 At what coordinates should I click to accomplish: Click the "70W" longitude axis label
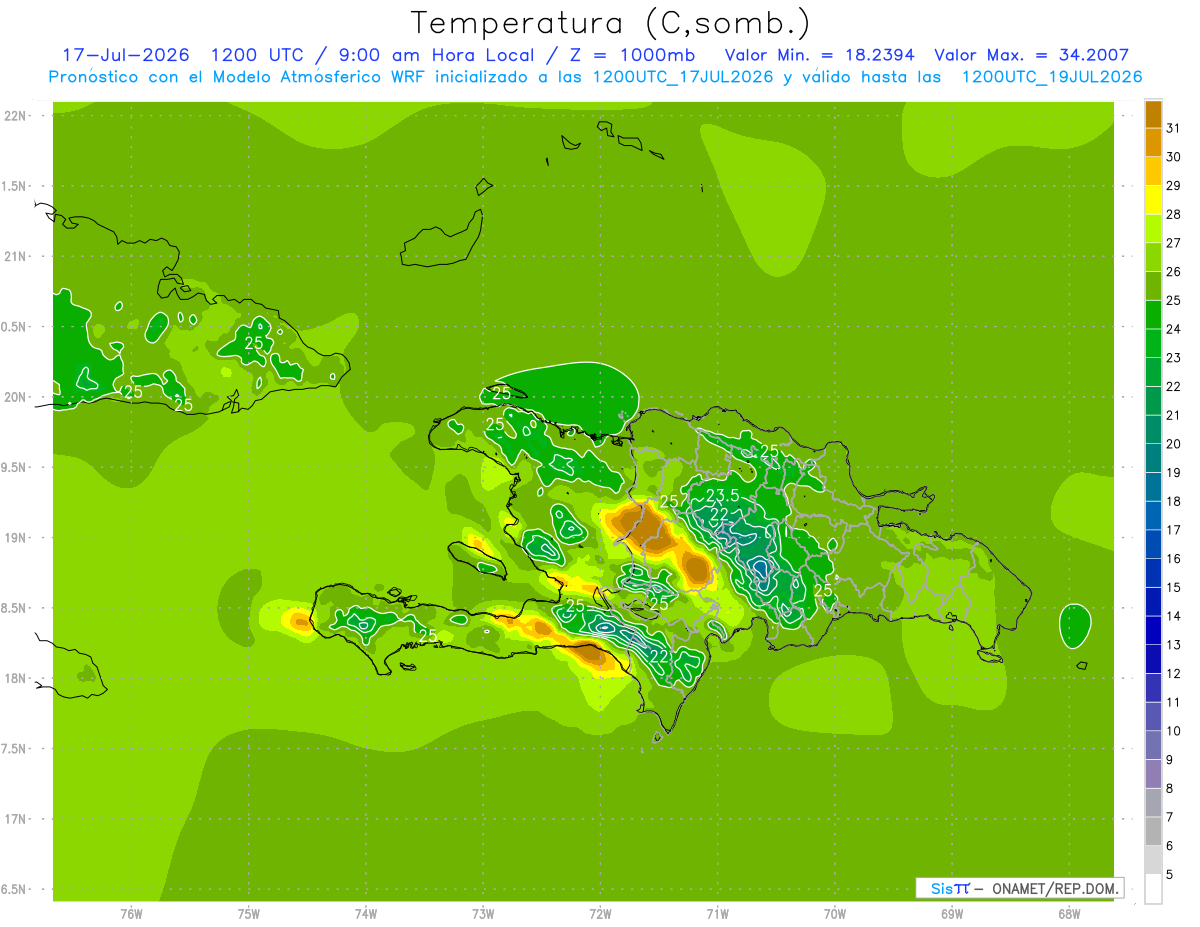pos(834,914)
